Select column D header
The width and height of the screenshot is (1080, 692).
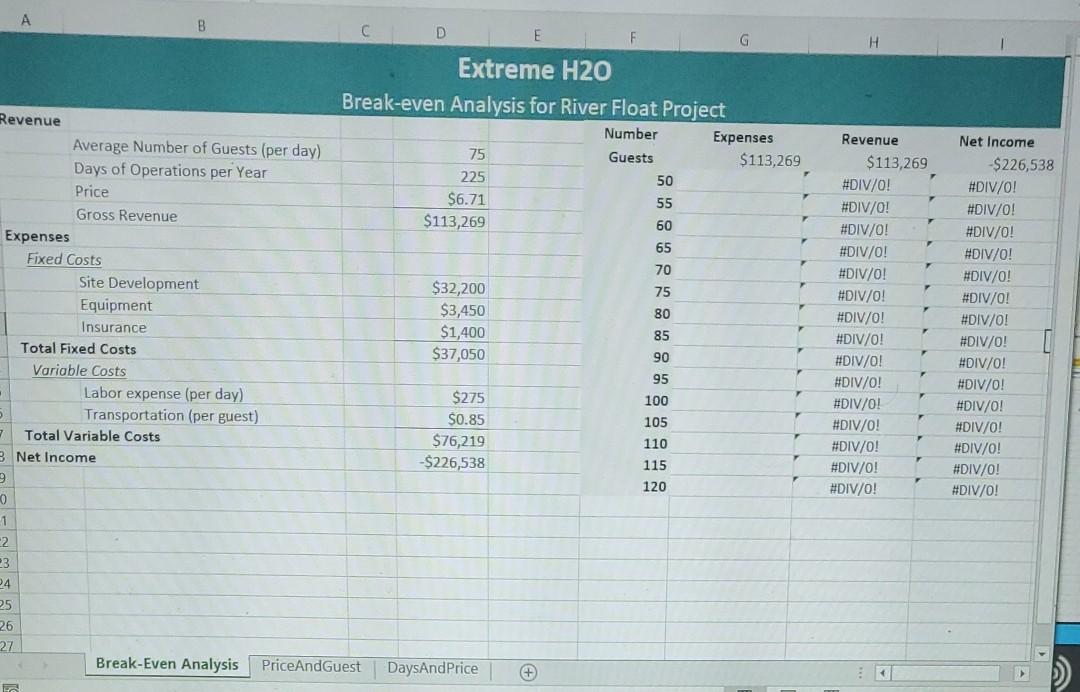[x=441, y=32]
